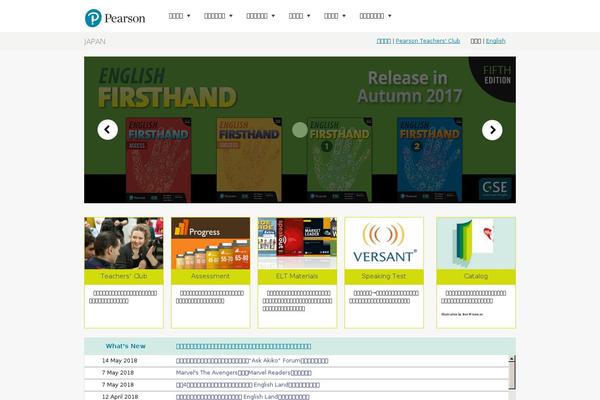Open the Versant logo card
The image size is (600, 400).
[x=384, y=243]
